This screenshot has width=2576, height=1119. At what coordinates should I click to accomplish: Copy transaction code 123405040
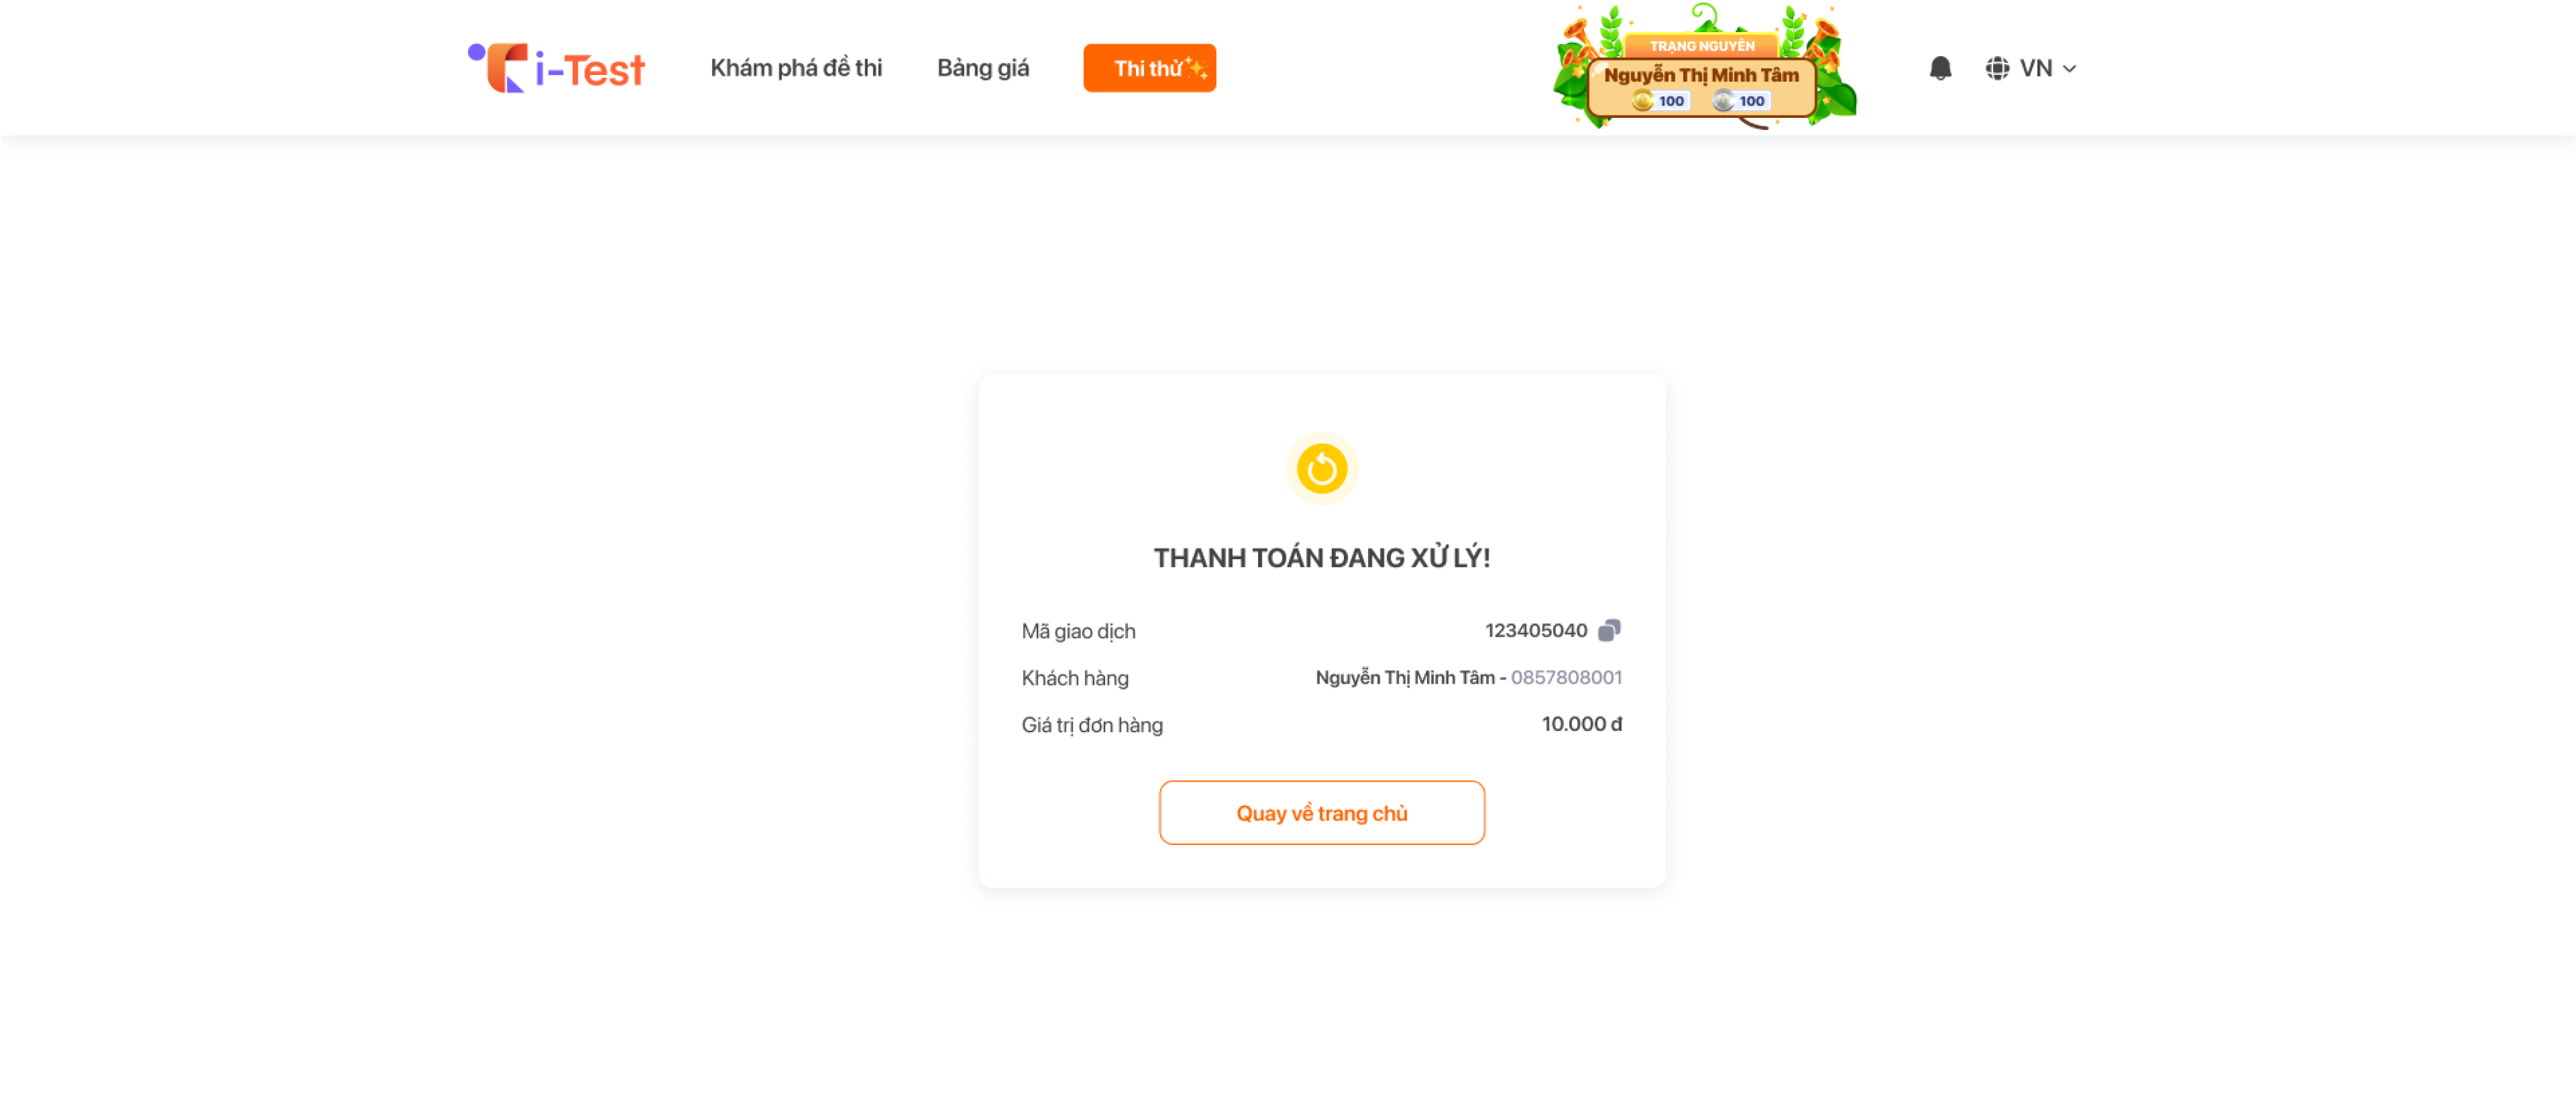click(1609, 630)
